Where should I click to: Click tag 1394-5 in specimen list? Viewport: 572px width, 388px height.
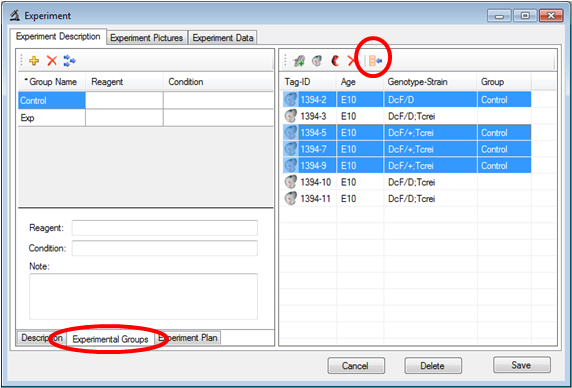[x=313, y=133]
